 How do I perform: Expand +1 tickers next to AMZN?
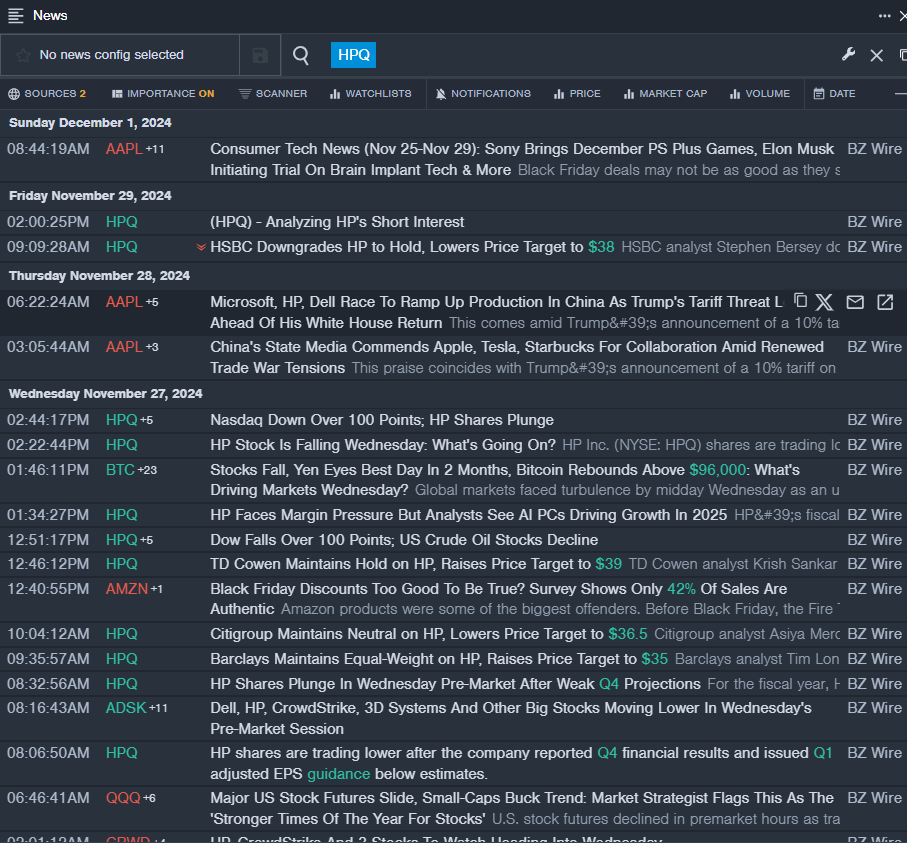click(x=157, y=589)
